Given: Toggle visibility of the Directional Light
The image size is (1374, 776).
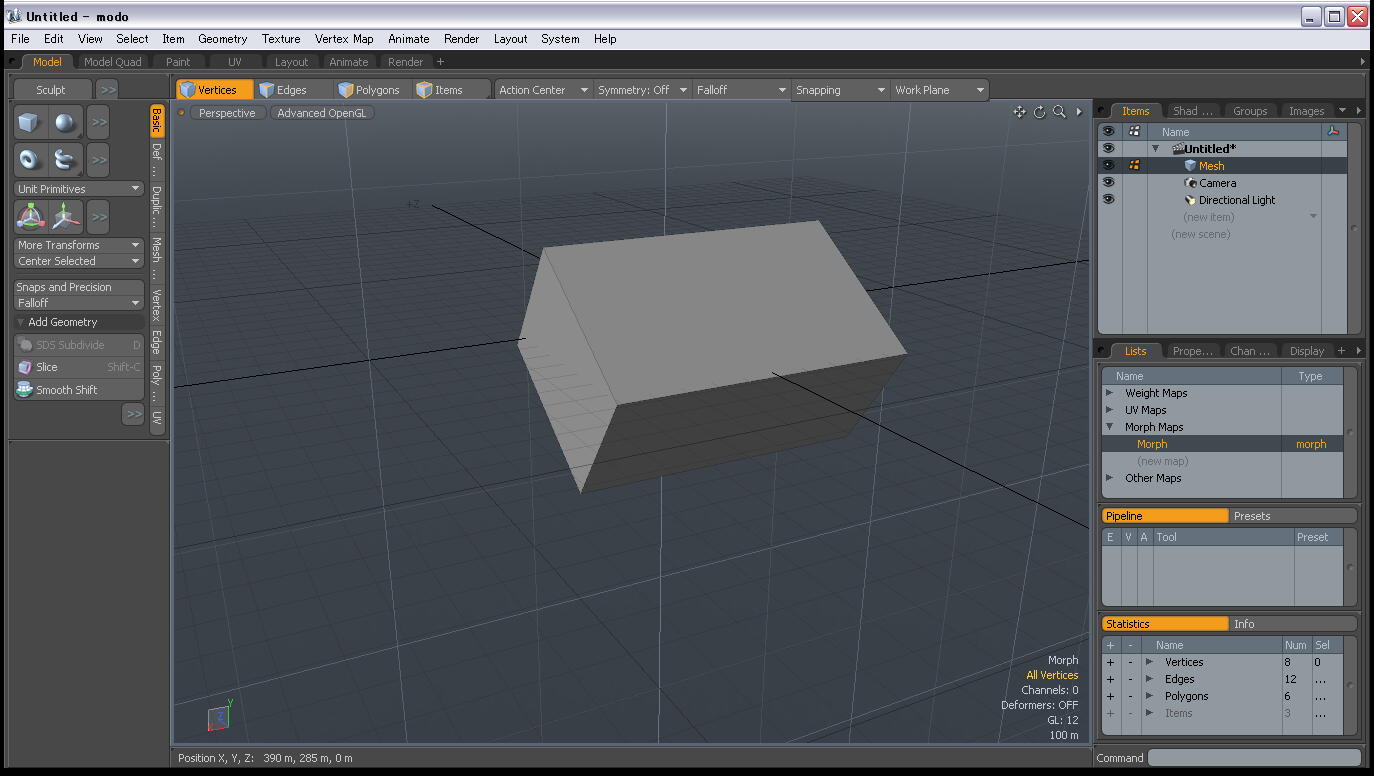Looking at the screenshot, I should [x=1108, y=200].
